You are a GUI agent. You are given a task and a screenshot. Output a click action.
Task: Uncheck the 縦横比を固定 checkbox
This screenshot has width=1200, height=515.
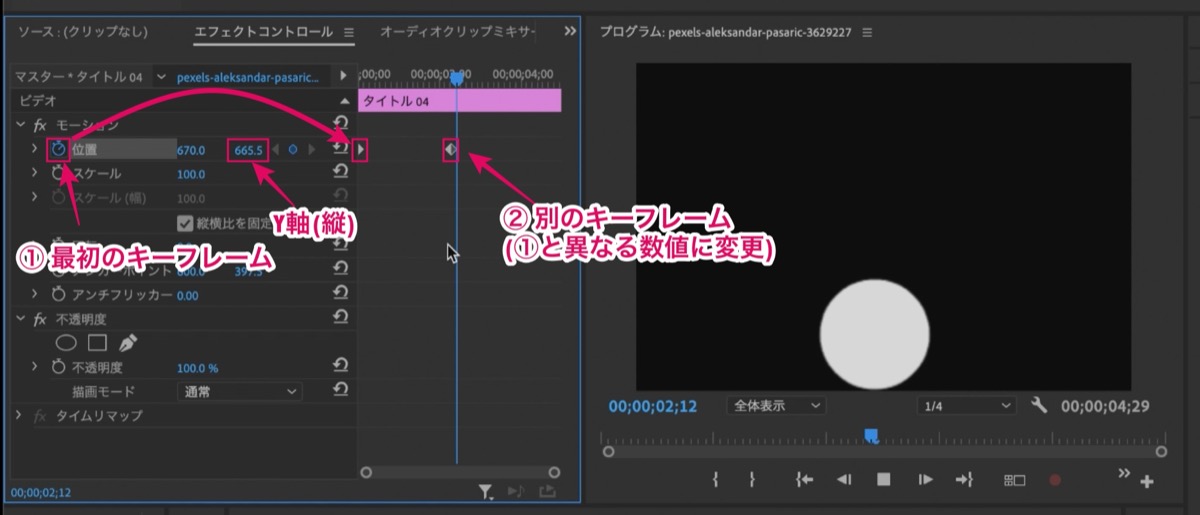(184, 223)
